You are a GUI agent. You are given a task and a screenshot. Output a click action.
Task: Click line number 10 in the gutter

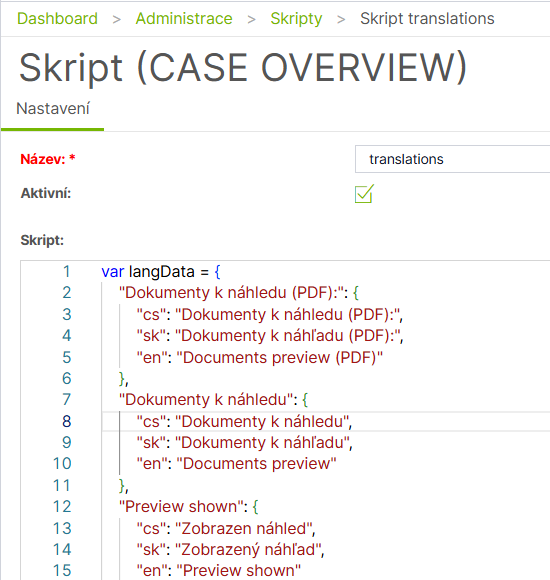point(62,464)
